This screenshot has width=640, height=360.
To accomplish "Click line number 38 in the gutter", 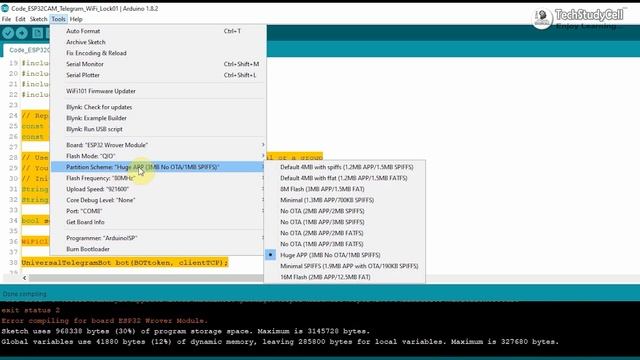I will click(13, 262).
